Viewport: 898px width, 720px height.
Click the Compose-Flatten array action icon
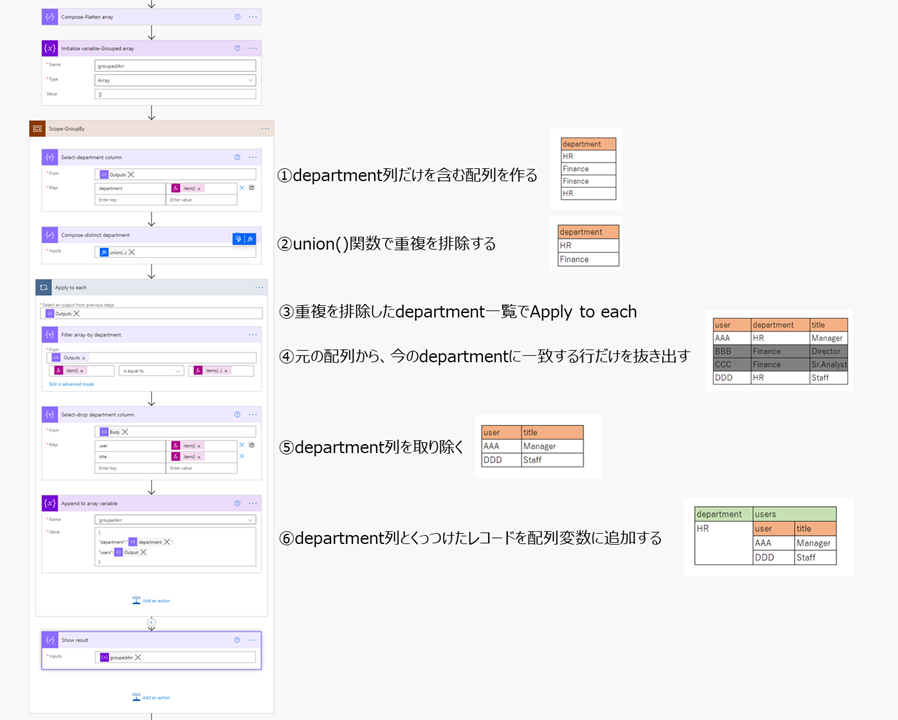[x=49, y=17]
